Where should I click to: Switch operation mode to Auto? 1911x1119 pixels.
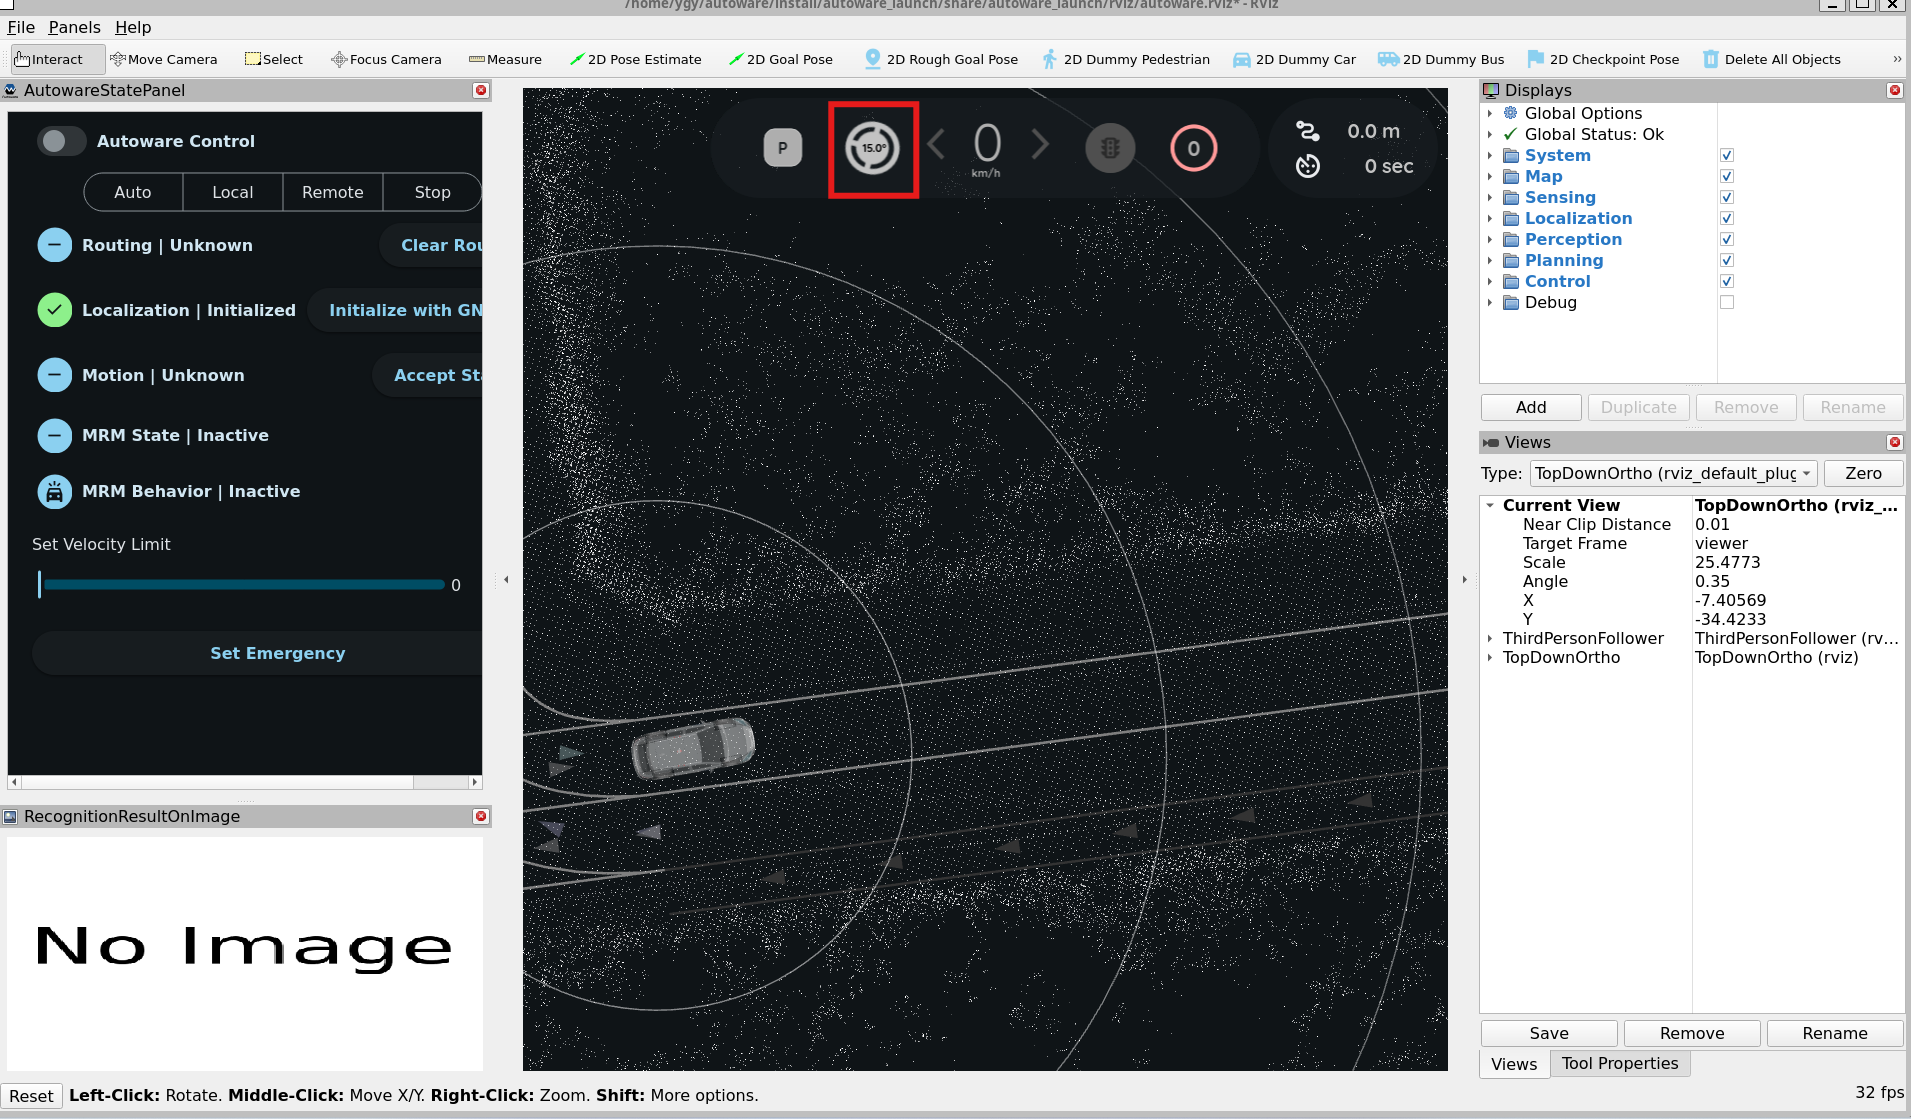[x=133, y=192]
